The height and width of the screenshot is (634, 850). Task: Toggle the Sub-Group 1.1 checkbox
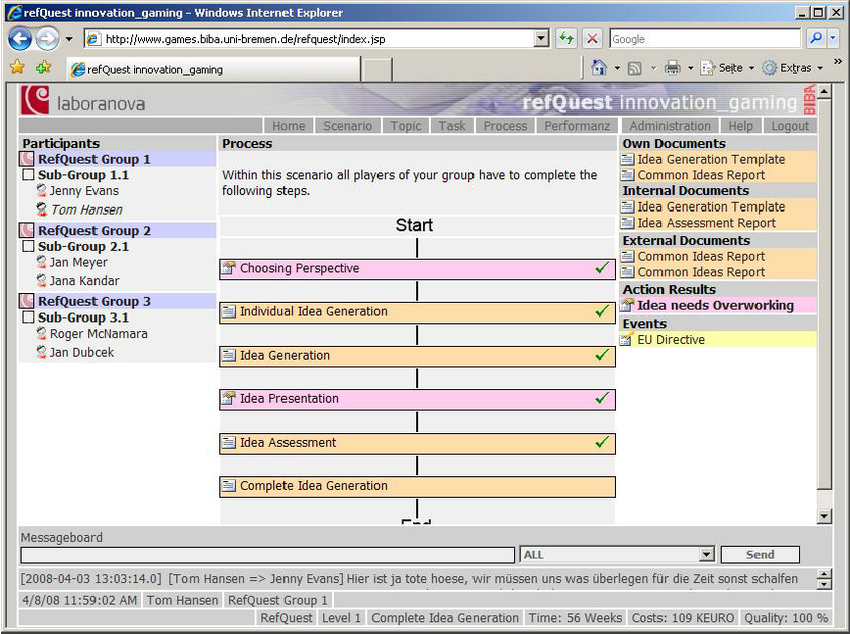[x=29, y=175]
